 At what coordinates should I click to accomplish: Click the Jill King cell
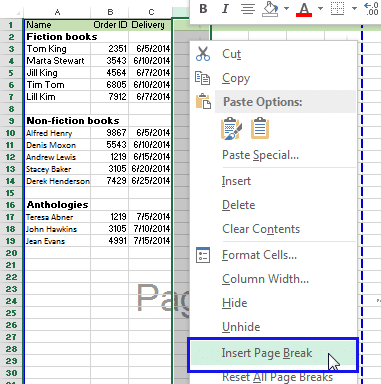[58, 73]
